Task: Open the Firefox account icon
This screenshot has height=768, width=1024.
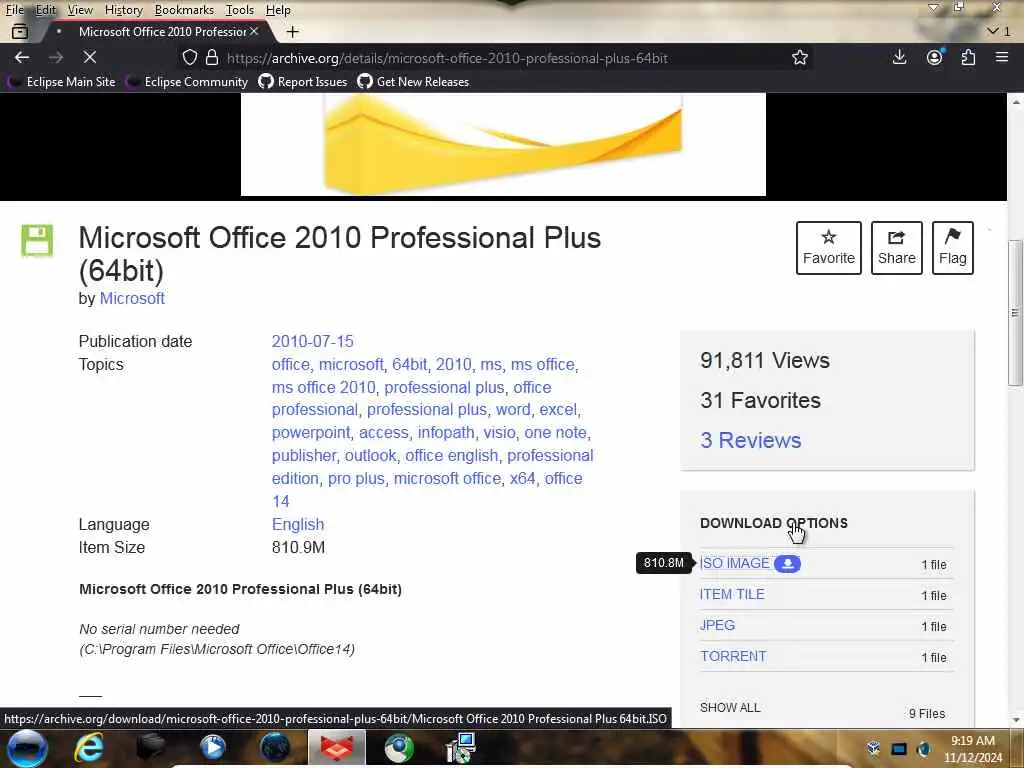Action: click(x=935, y=57)
